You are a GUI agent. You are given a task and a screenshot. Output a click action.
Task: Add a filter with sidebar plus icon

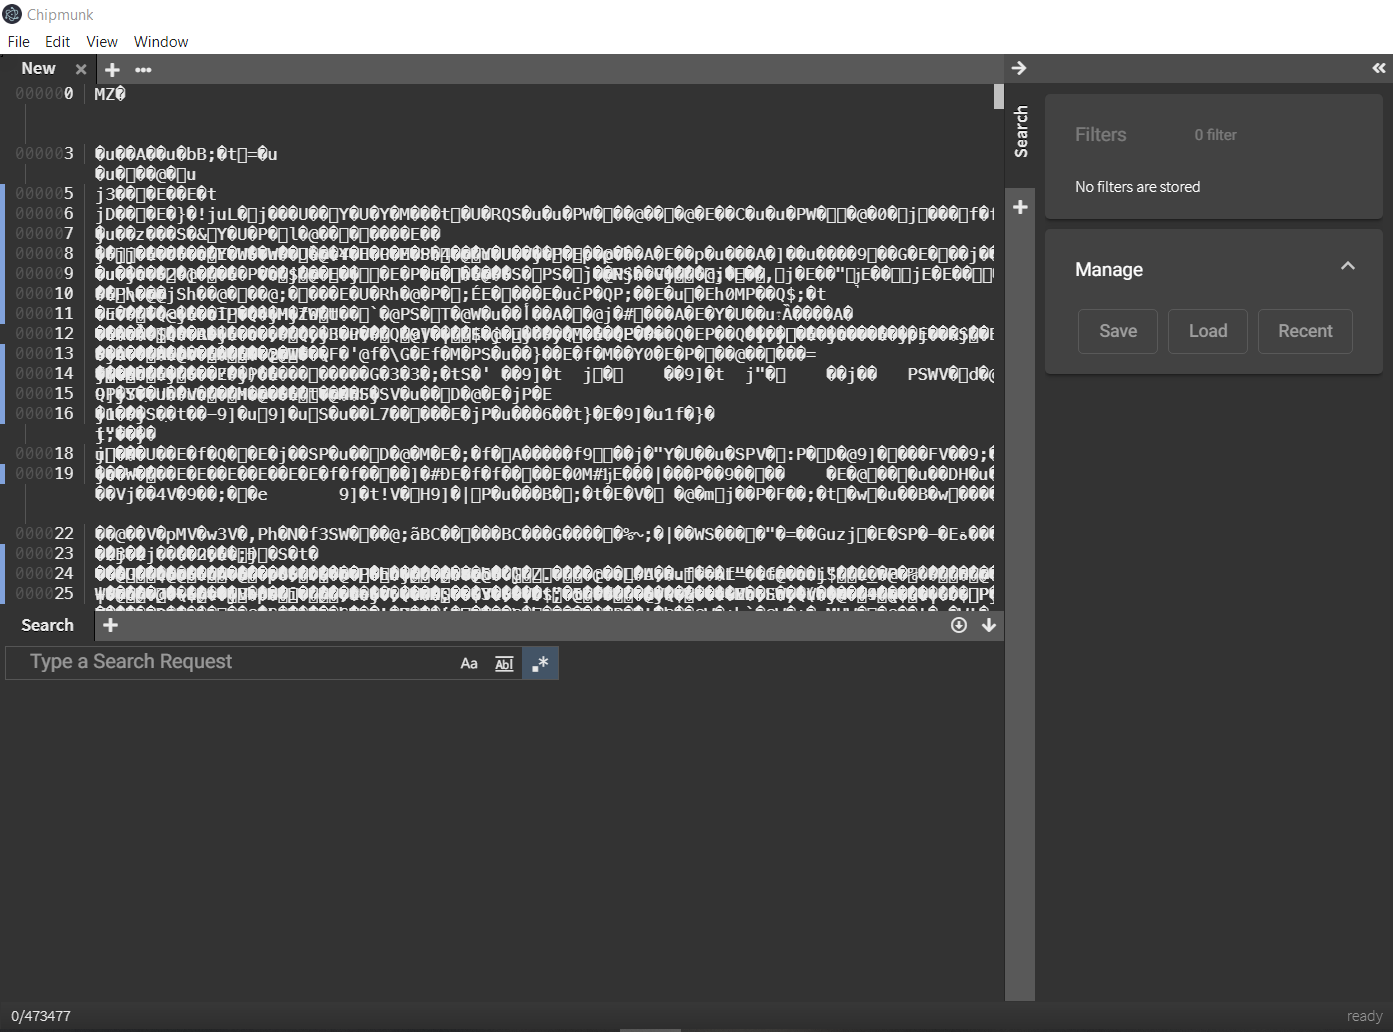(x=1020, y=207)
